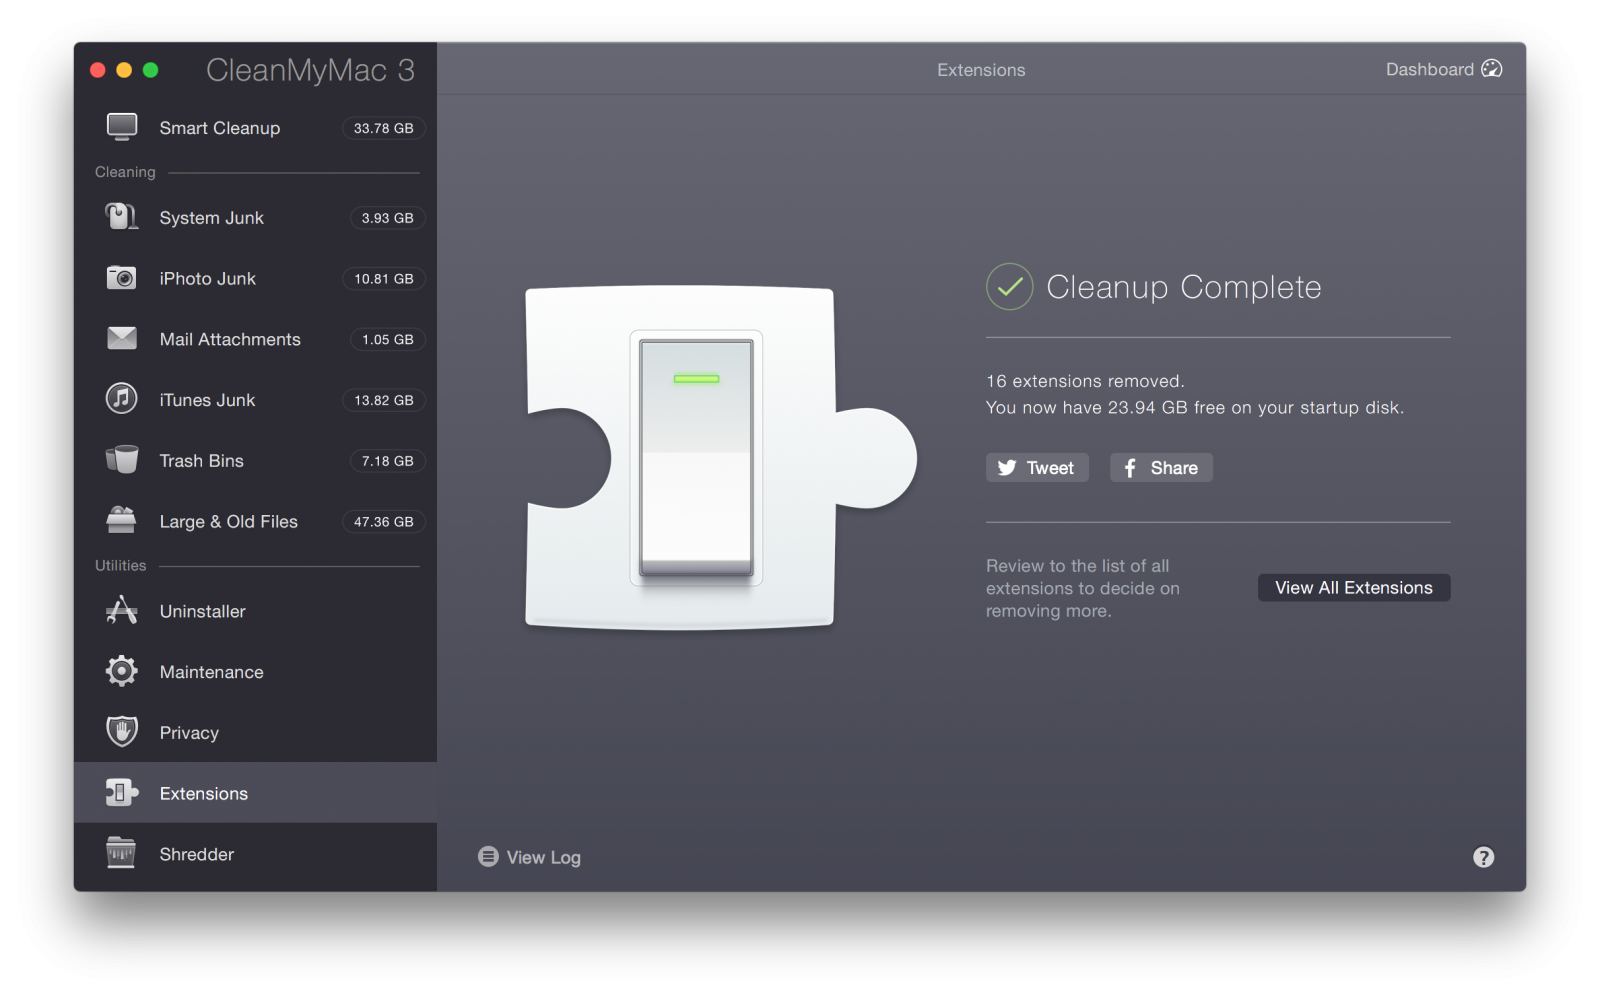The width and height of the screenshot is (1600, 997).
Task: Click the iPhoto Junk camera icon
Action: click(x=122, y=278)
